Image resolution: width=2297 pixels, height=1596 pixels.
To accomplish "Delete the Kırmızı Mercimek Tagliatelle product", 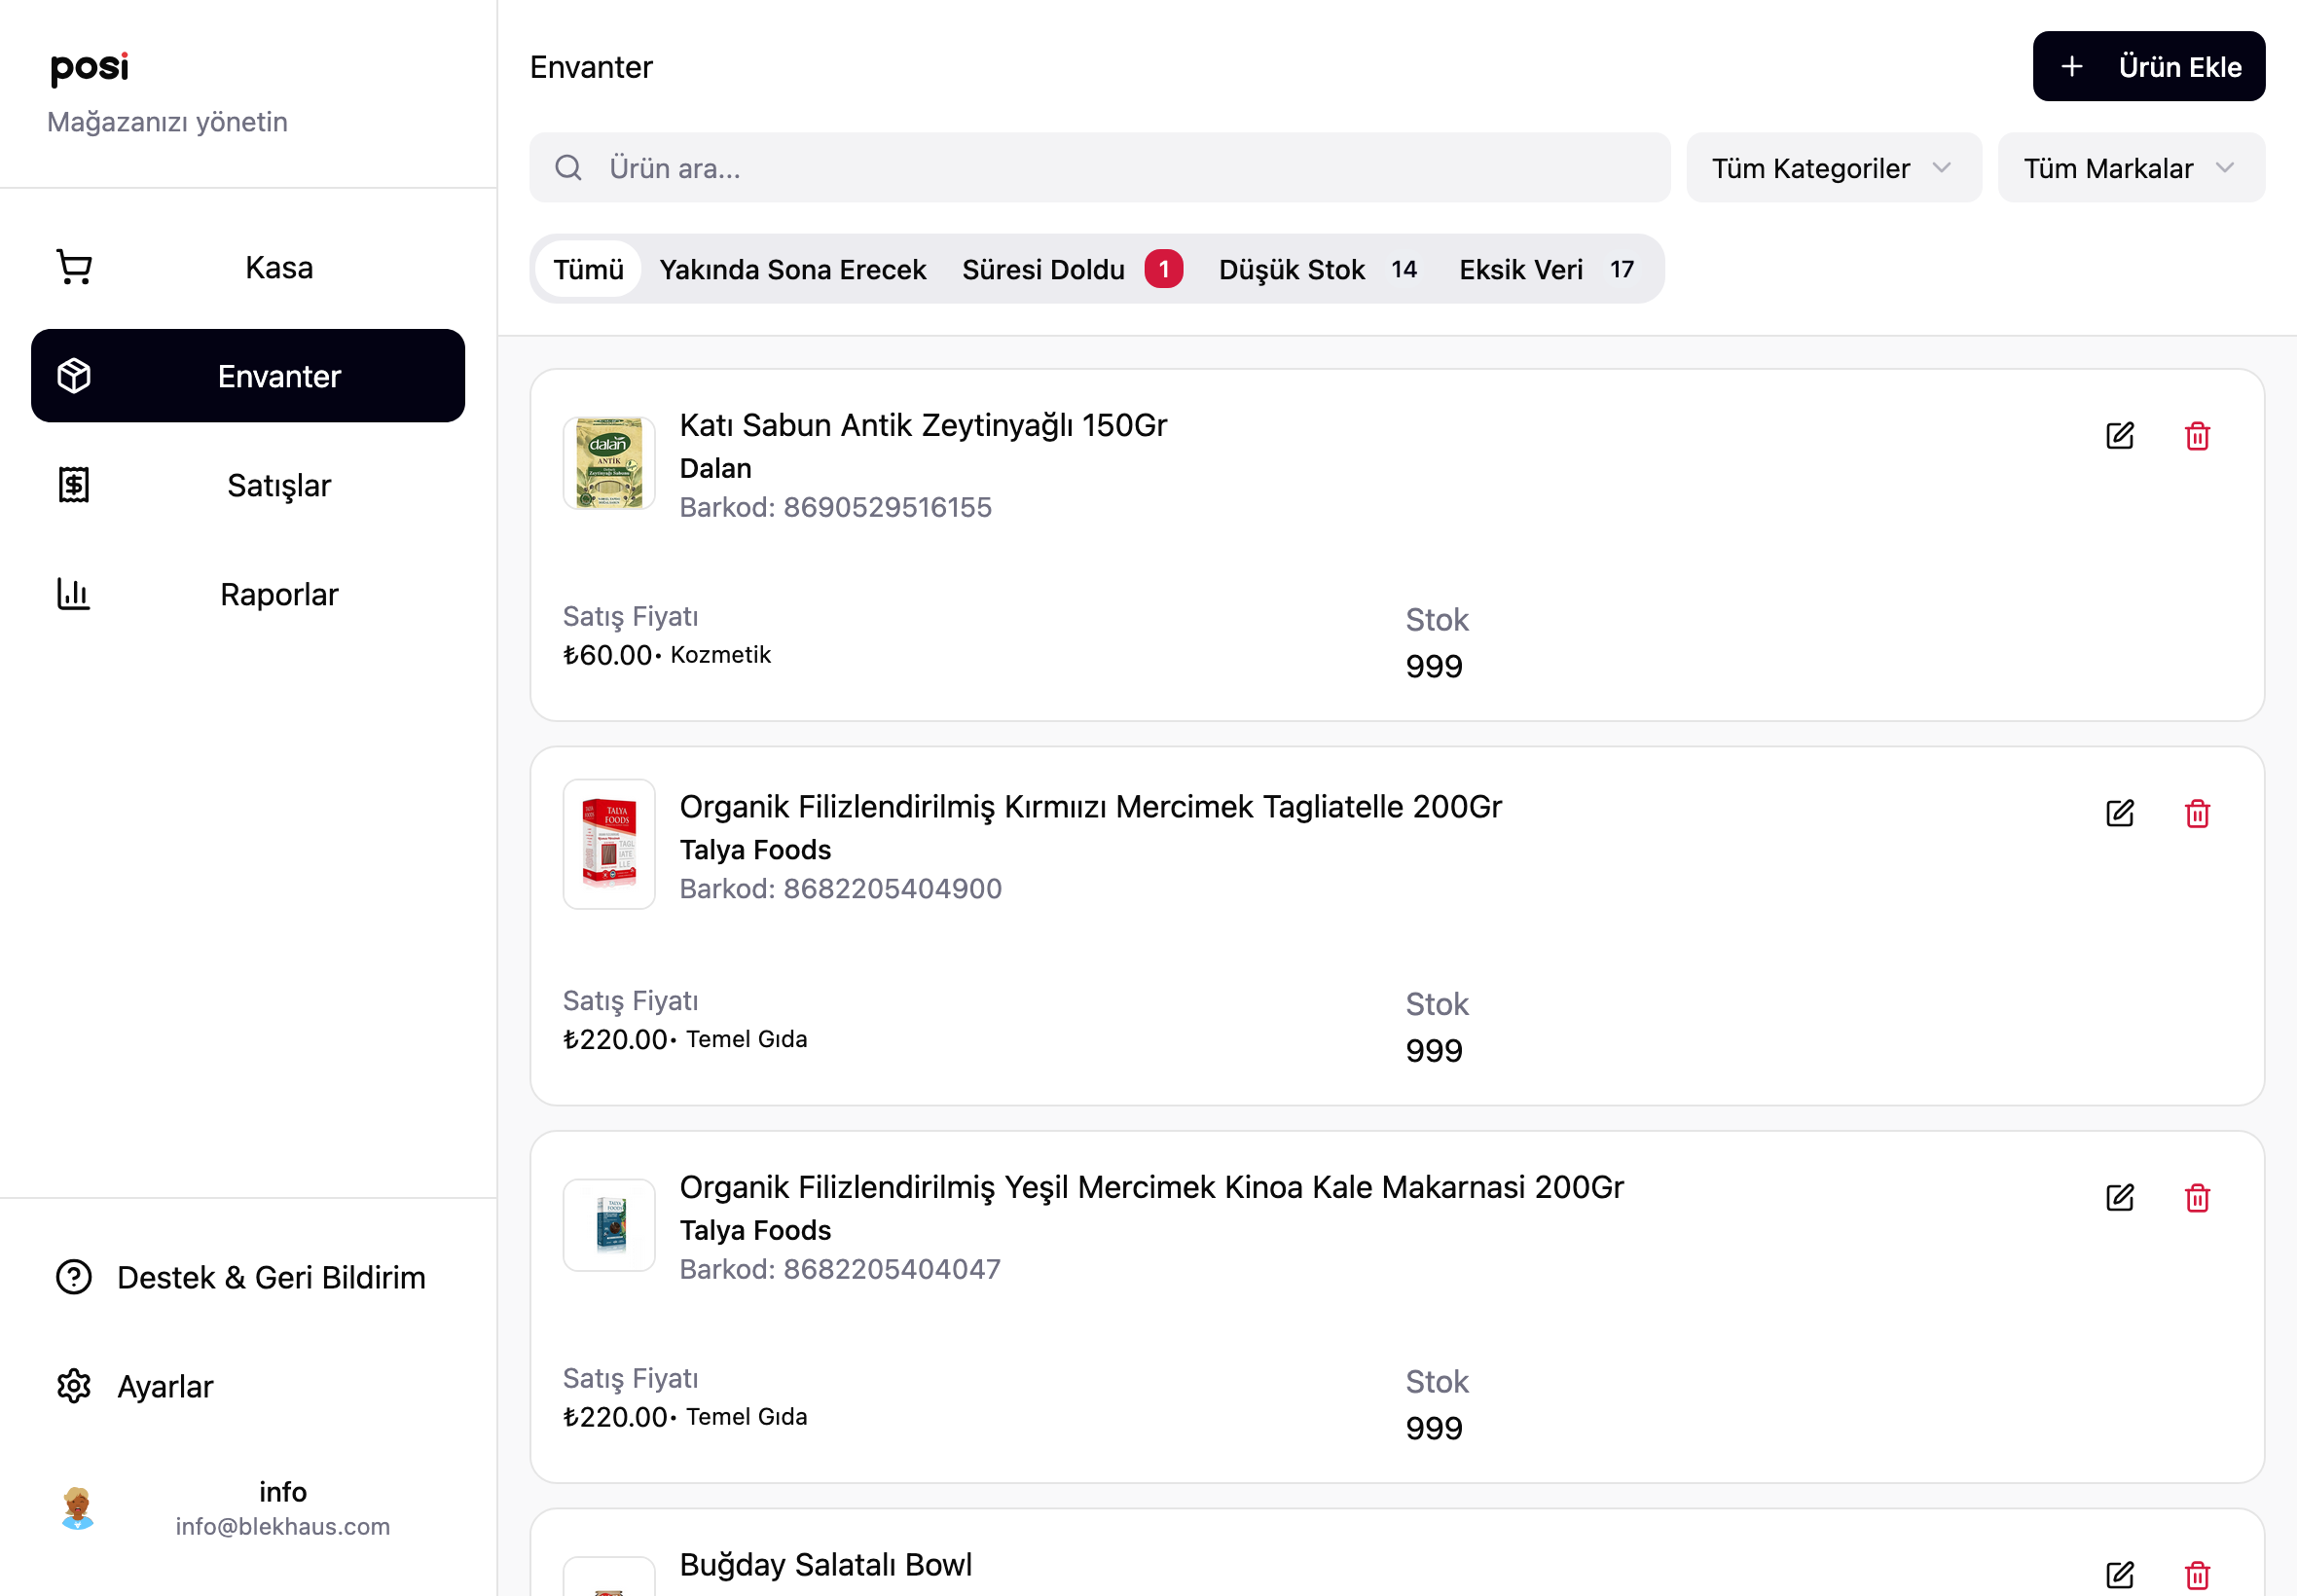I will pyautogui.click(x=2198, y=813).
